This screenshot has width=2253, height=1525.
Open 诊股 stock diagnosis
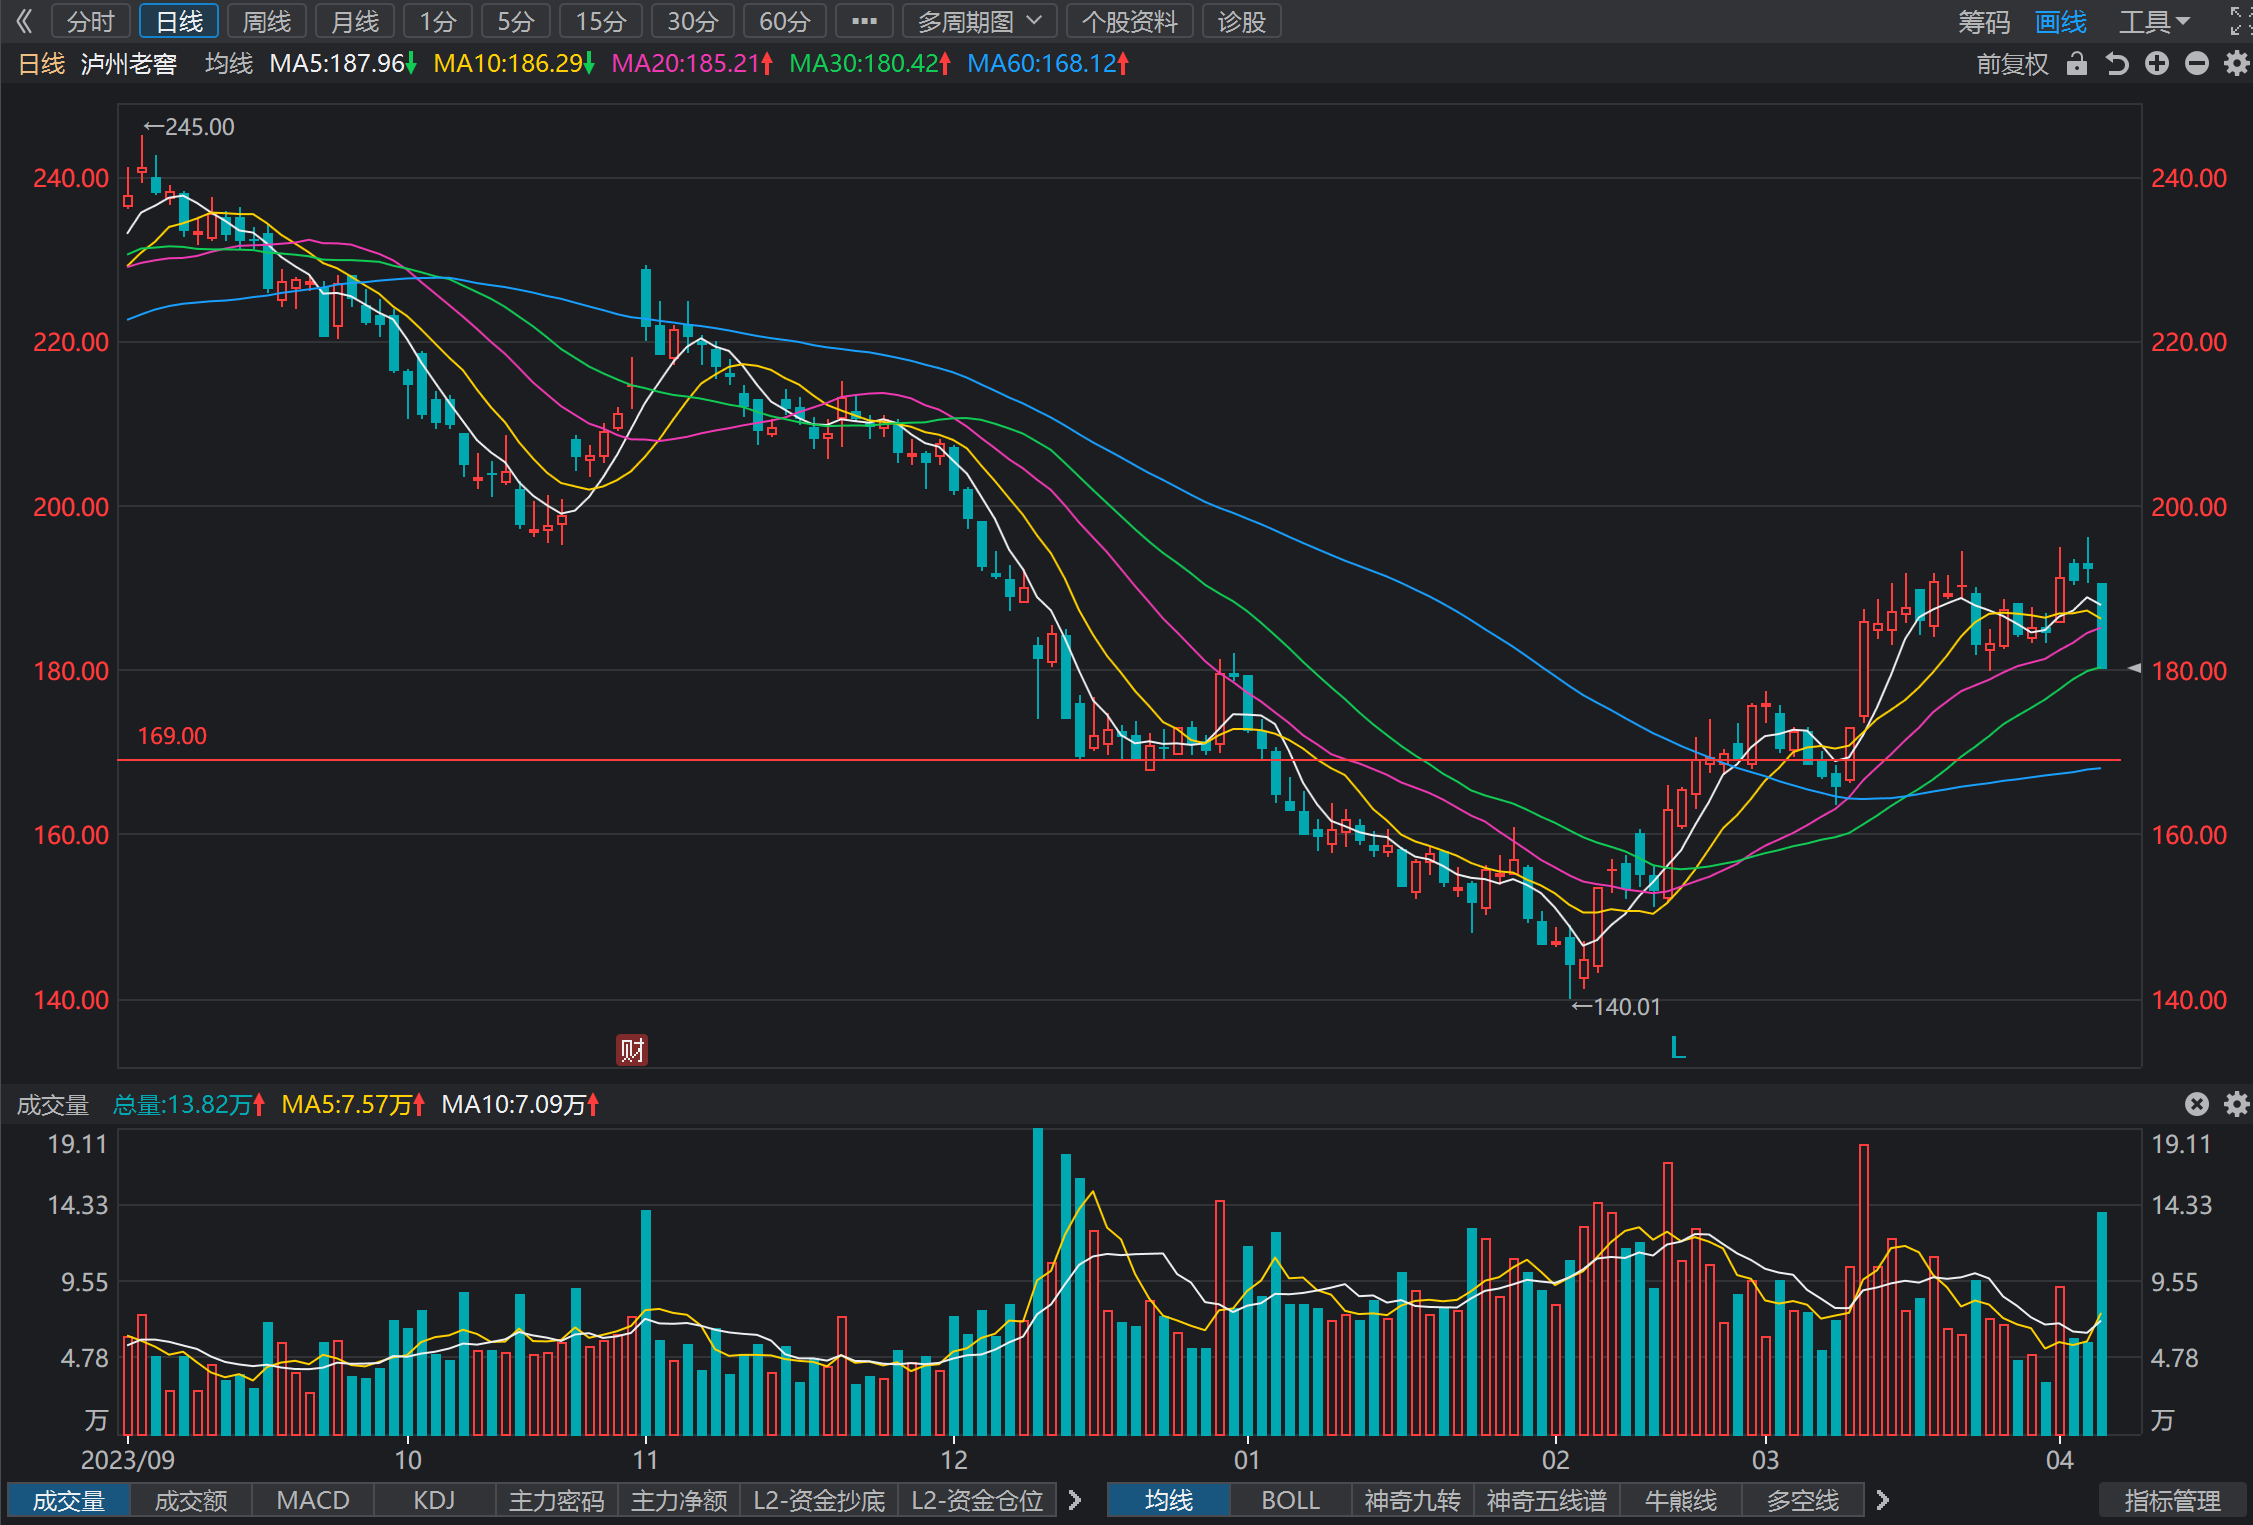1242,21
